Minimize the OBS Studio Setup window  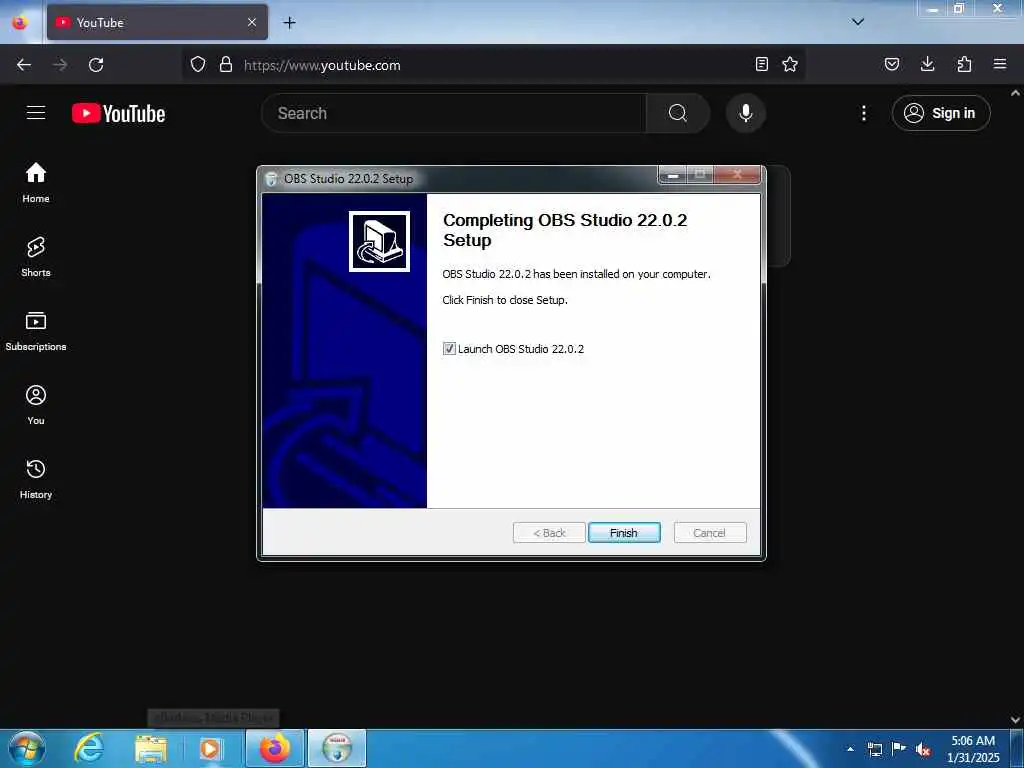[x=672, y=175]
